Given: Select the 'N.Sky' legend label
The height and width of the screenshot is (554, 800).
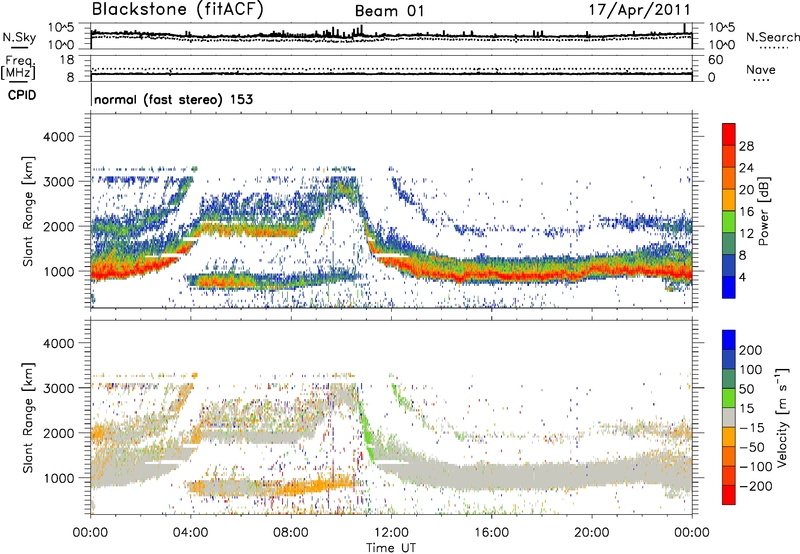Looking at the screenshot, I should pos(19,37).
